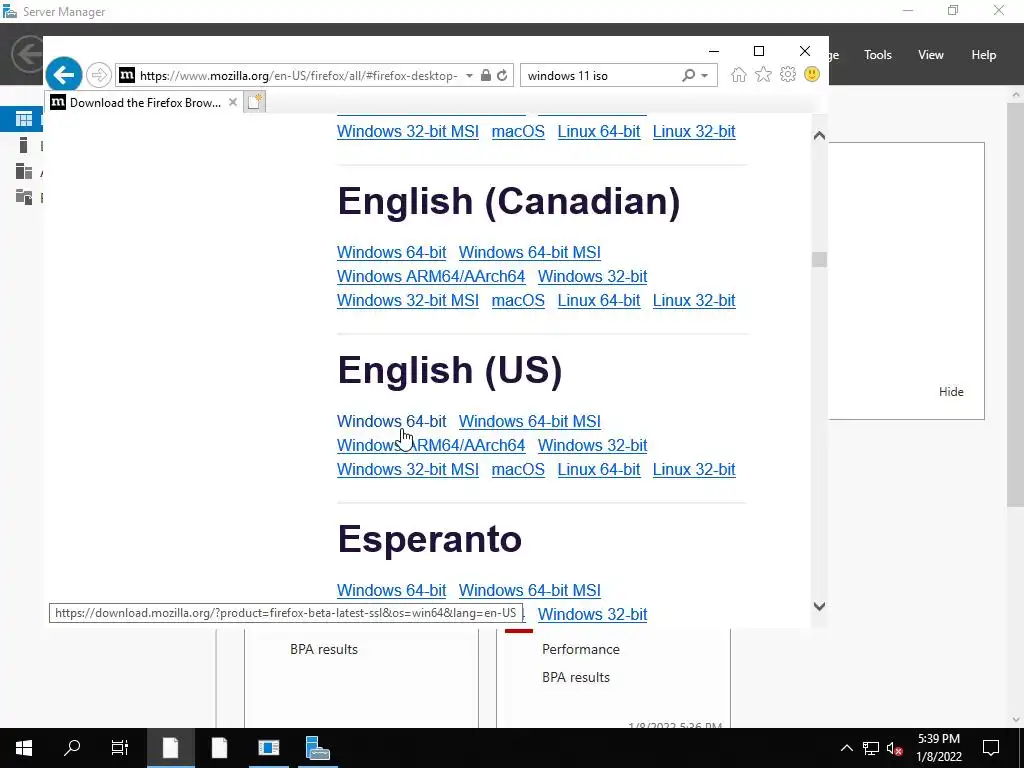Open the IE Home icon
Viewport: 1024px width, 768px height.
(x=739, y=74)
